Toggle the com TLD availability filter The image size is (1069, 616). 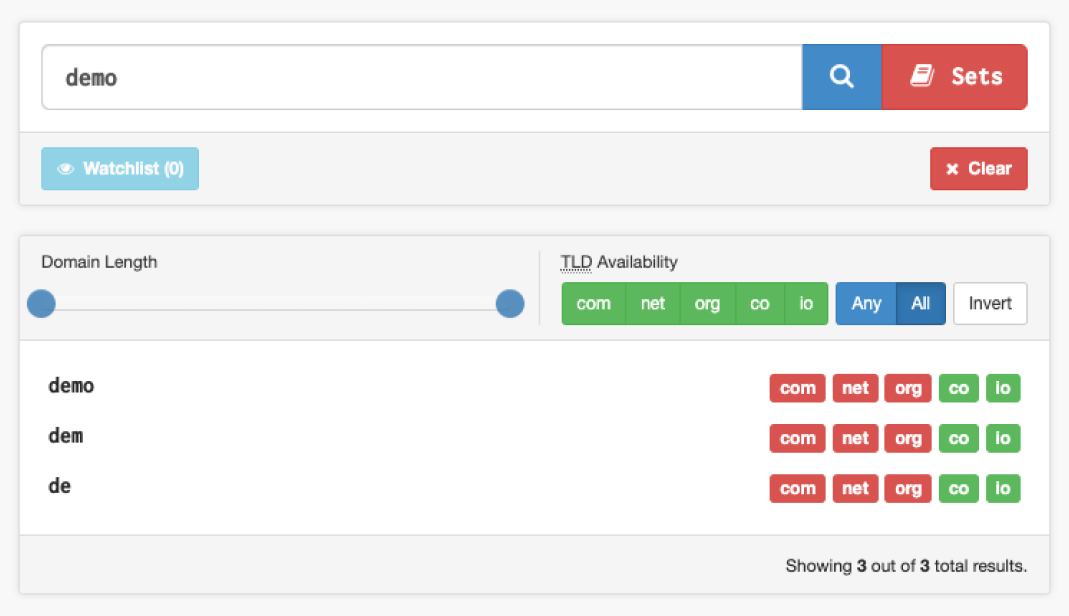coord(593,303)
